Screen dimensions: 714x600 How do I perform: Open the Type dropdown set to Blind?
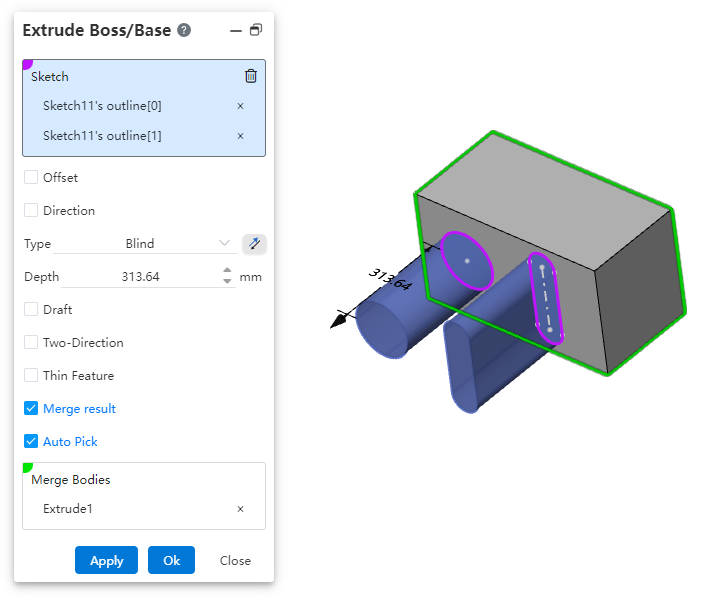(x=145, y=244)
